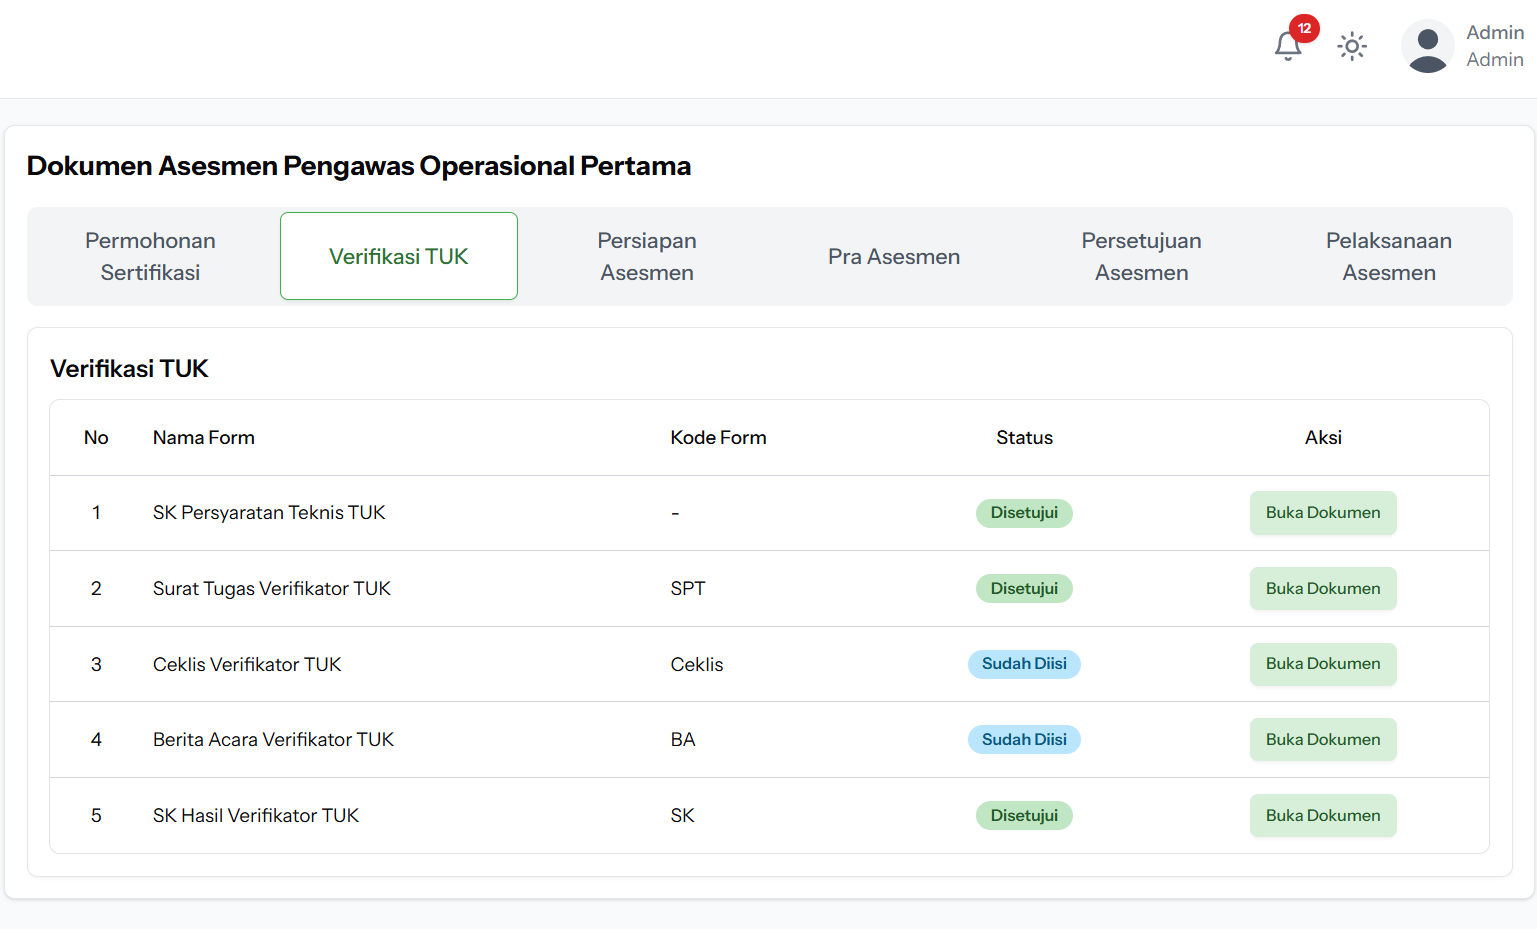This screenshot has width=1537, height=929.
Task: Open the notifications bell icon
Action: pyautogui.click(x=1288, y=46)
